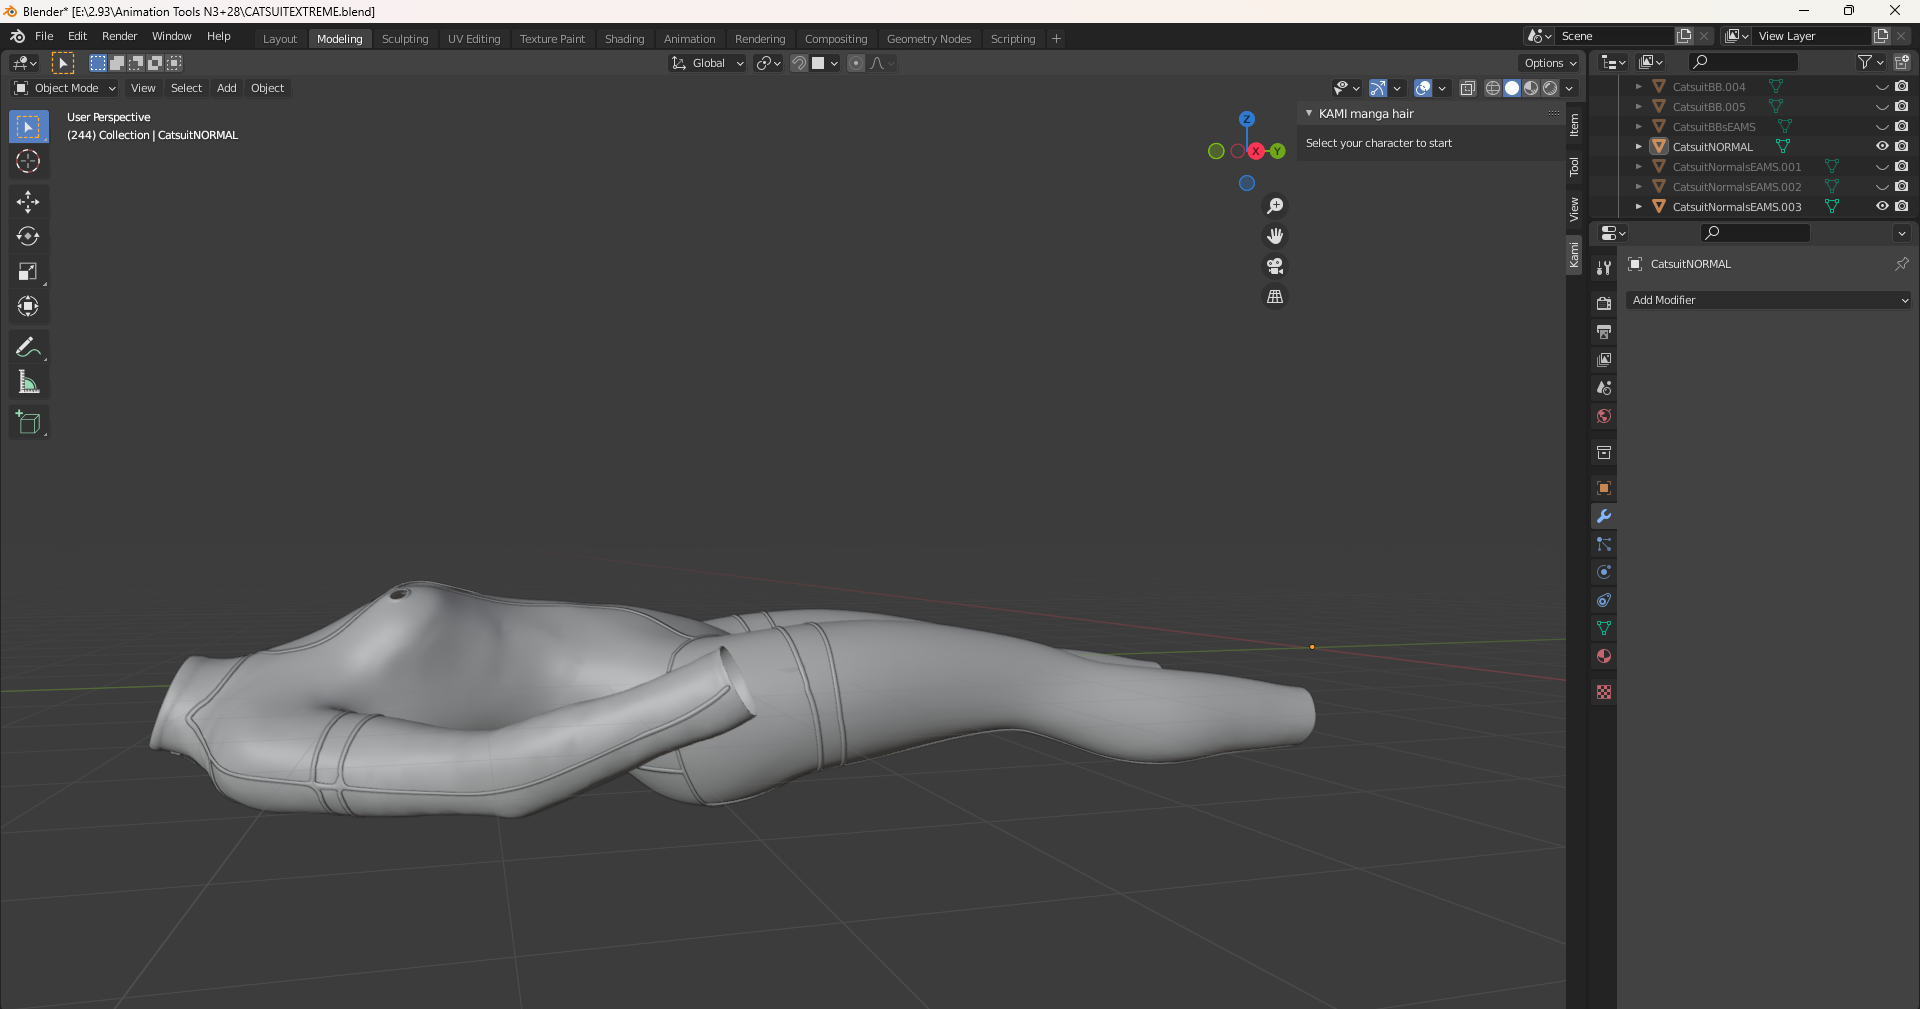Open the Render properties tab
Screen dimensions: 1920x1009
1604,303
